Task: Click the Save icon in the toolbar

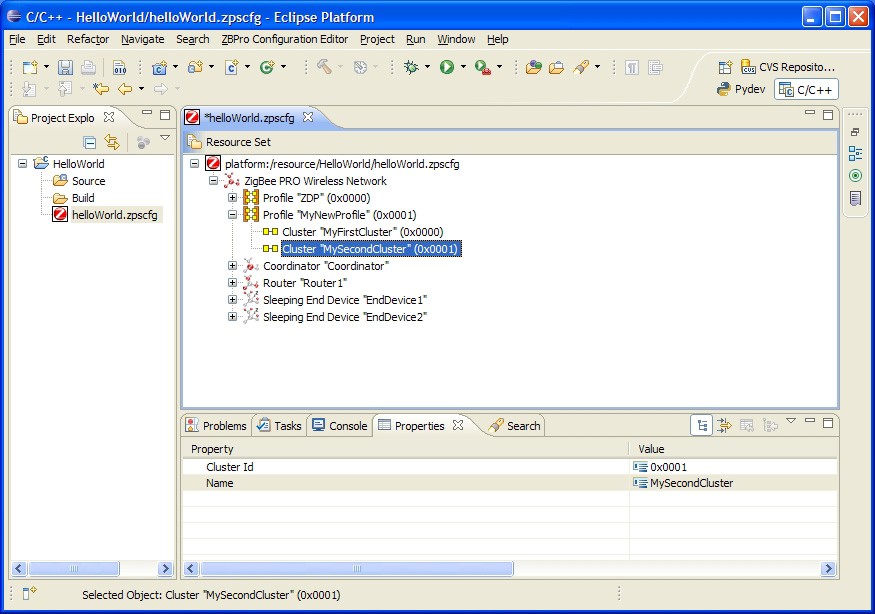Action: [x=65, y=67]
